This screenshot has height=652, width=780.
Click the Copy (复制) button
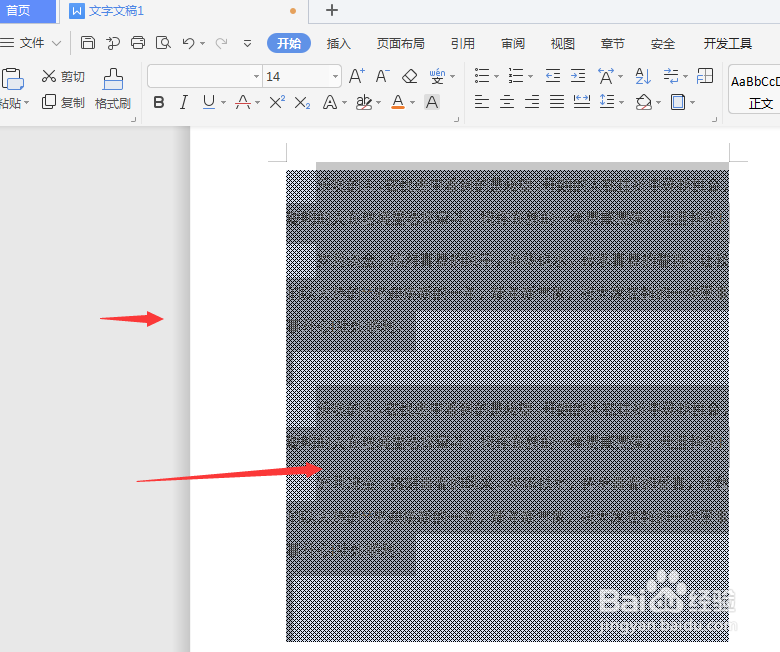(x=64, y=102)
